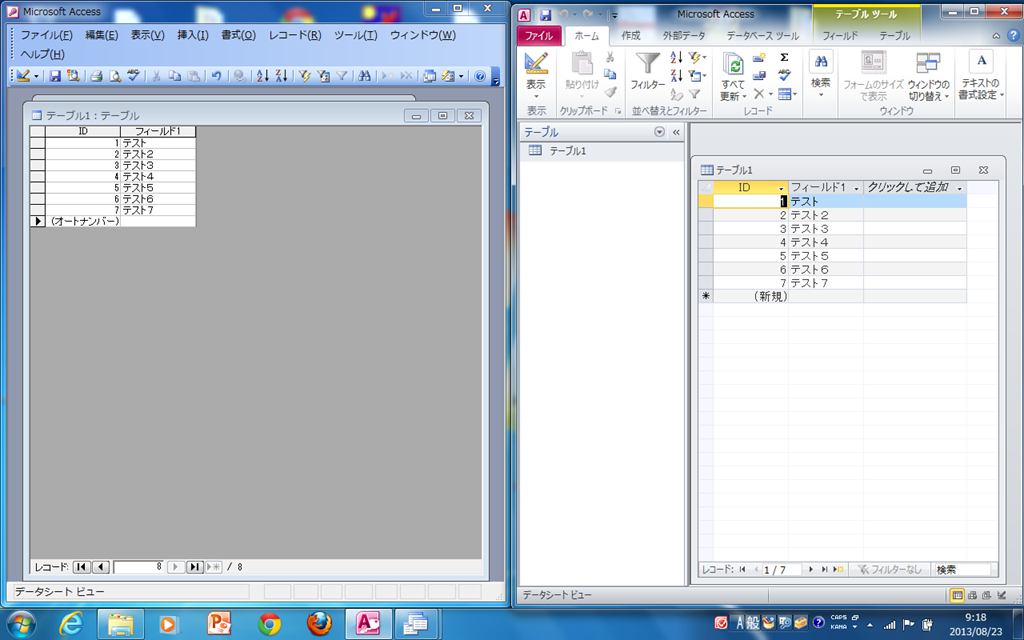
Task: Go to last record in old テーブル1 navigator
Action: (194, 567)
